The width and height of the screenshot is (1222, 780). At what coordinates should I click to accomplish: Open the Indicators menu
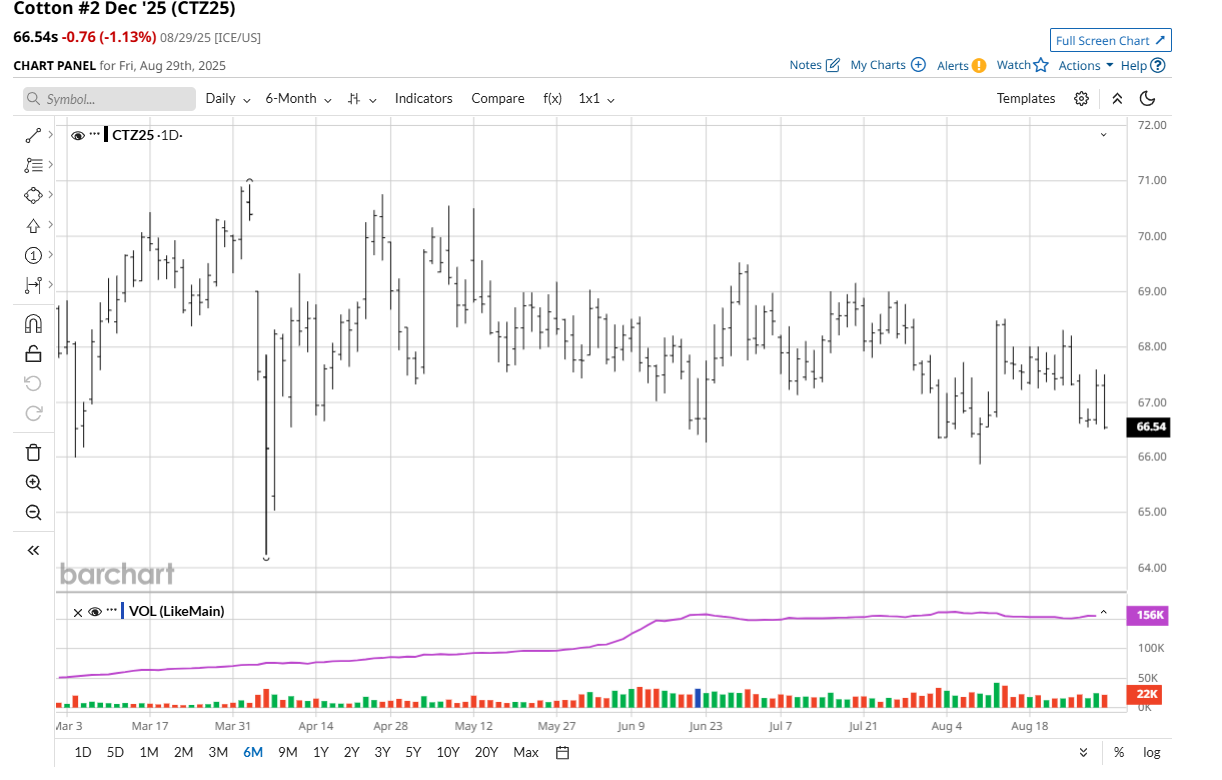[x=423, y=98]
